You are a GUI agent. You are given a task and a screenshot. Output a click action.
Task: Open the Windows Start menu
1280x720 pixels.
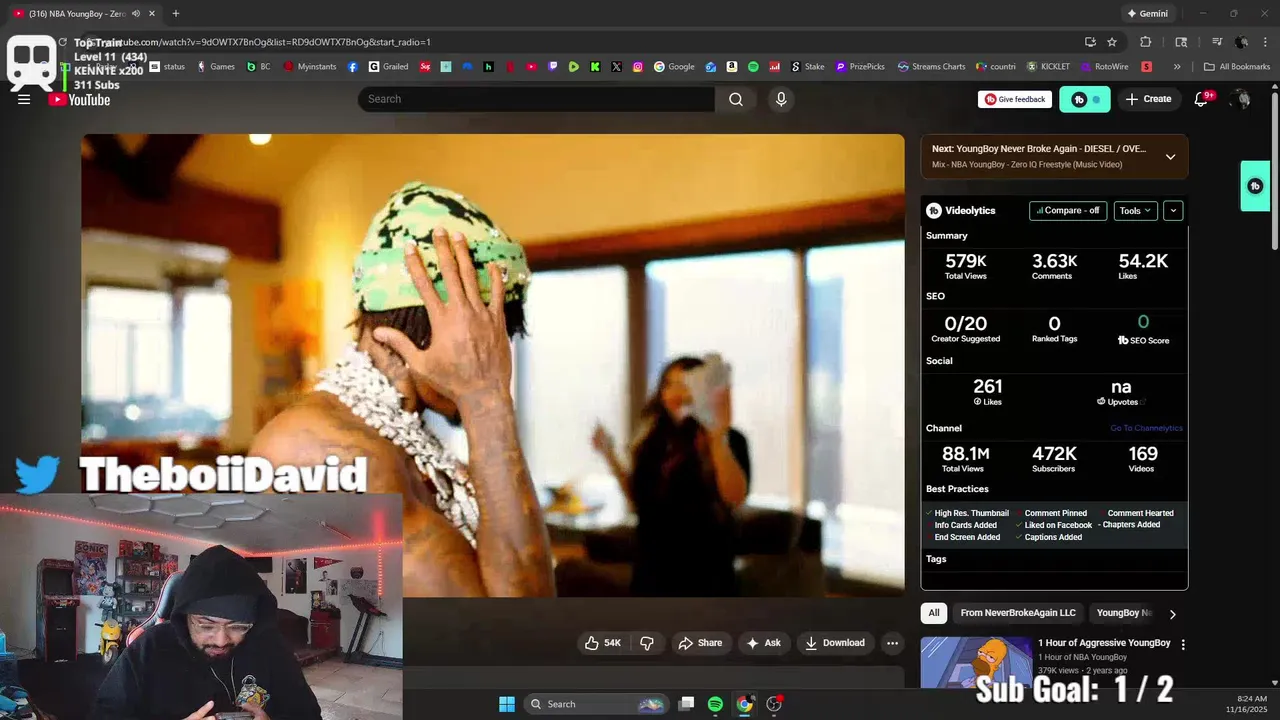[507, 704]
